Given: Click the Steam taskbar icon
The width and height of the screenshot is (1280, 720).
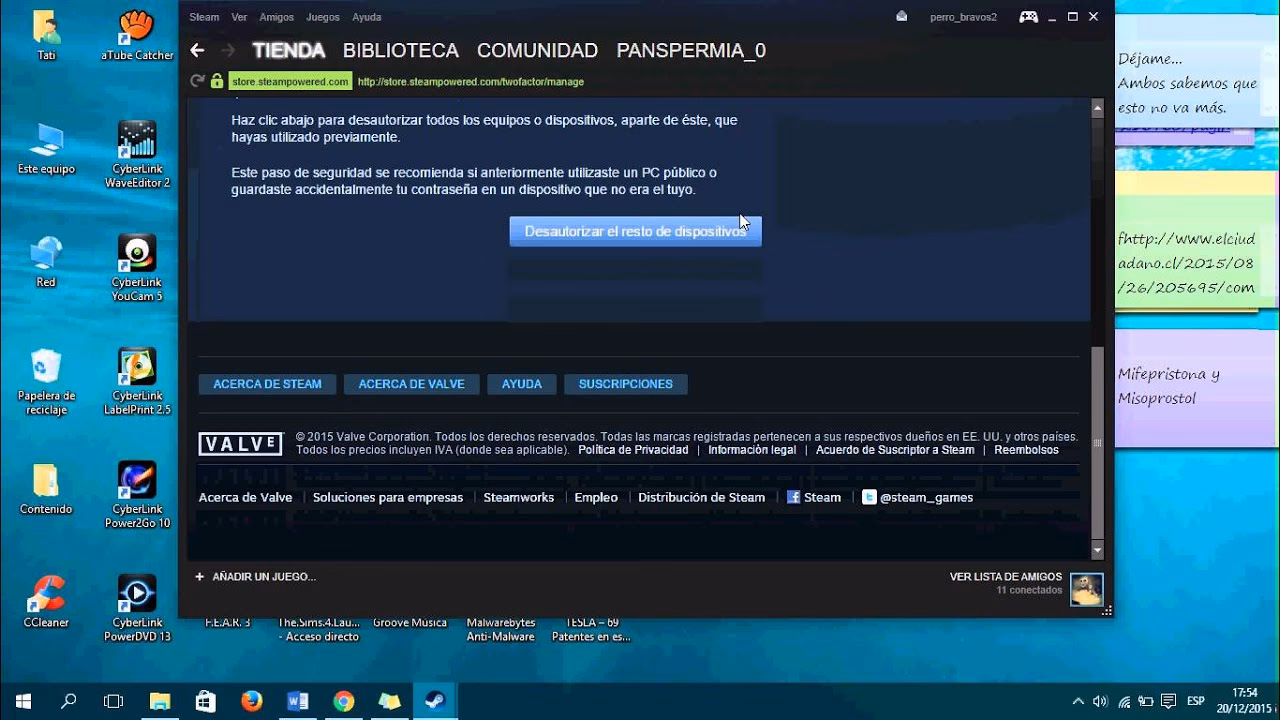Looking at the screenshot, I should click(435, 701).
